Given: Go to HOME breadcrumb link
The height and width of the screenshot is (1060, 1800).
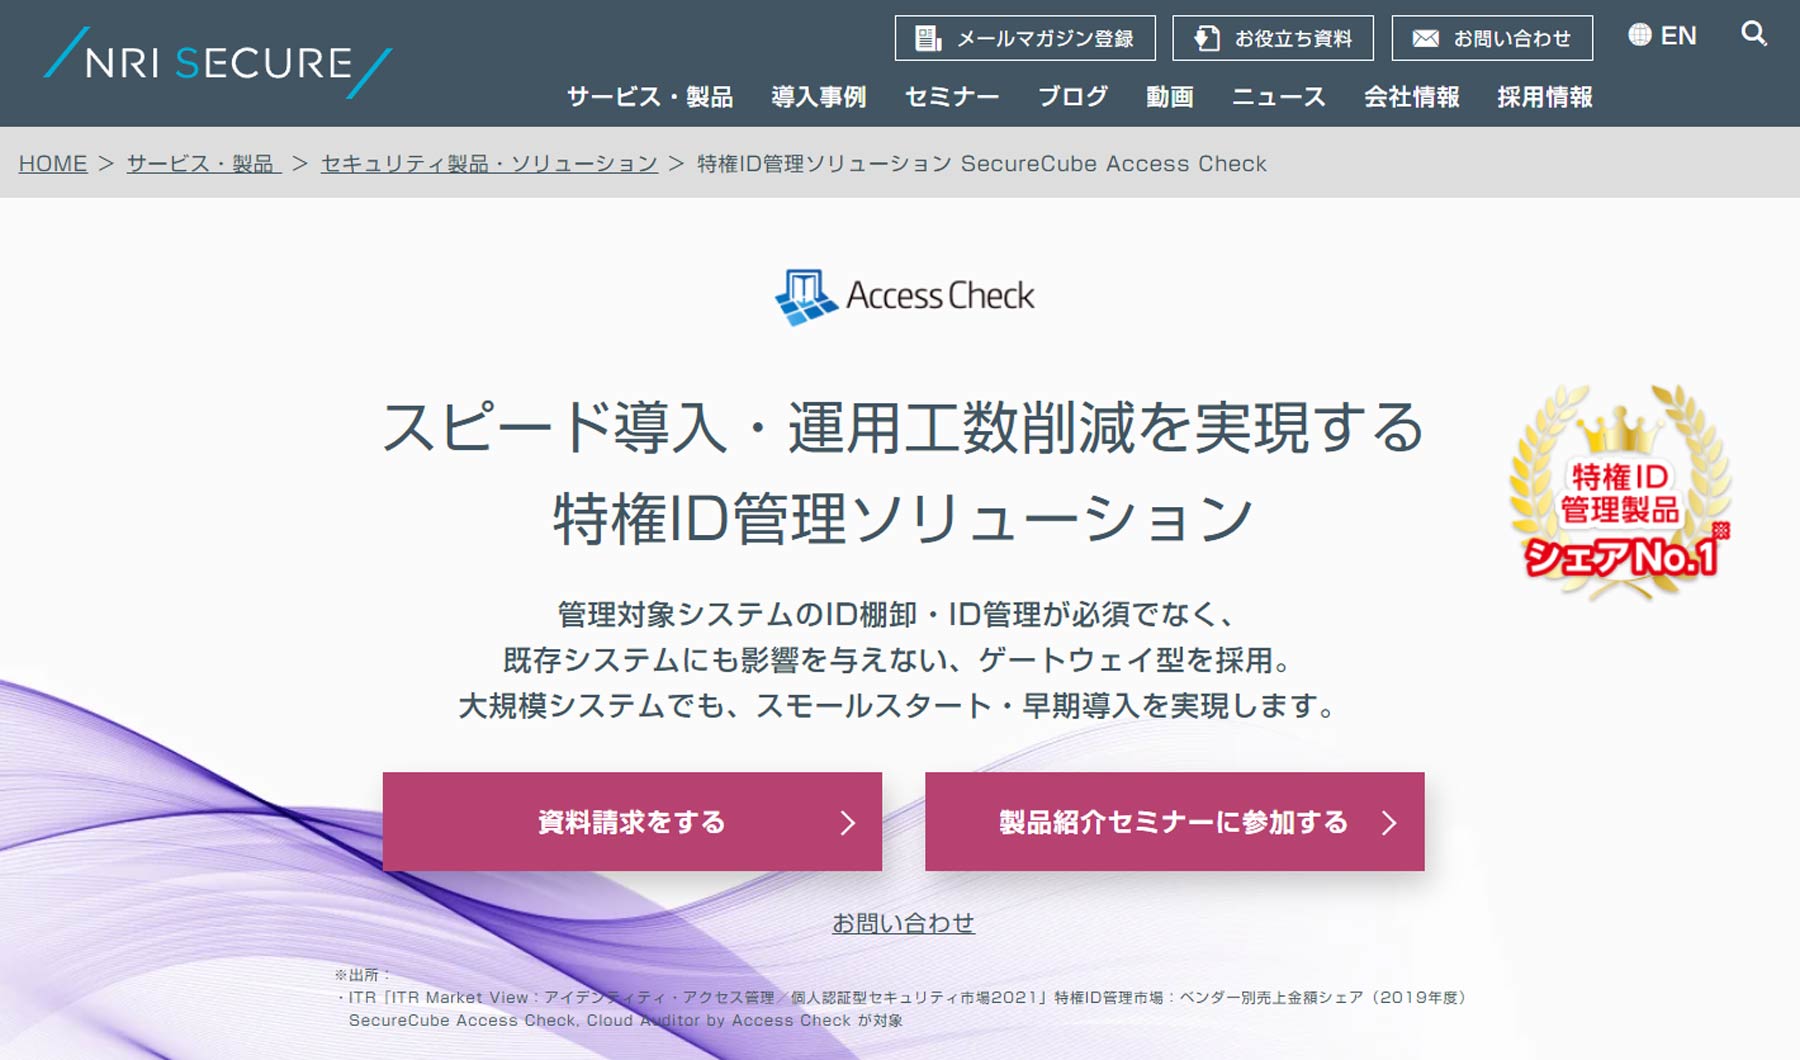Looking at the screenshot, I should [x=53, y=163].
